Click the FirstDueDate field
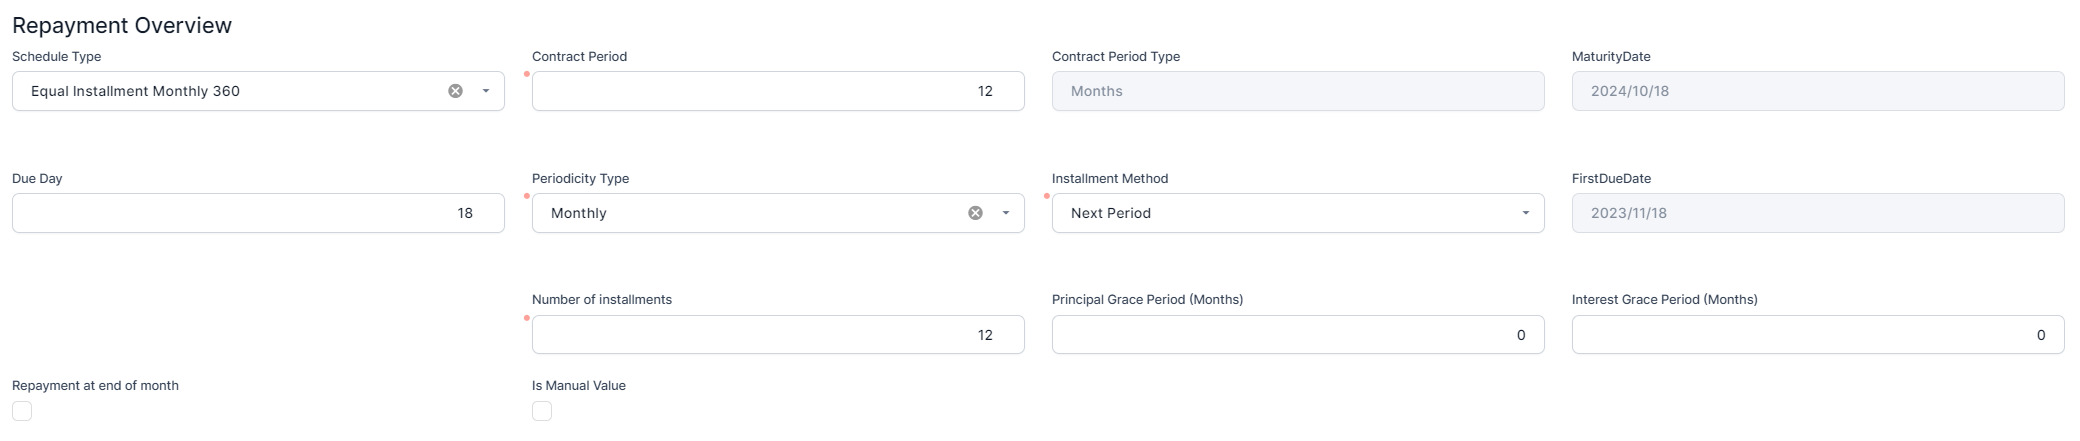 (x=1817, y=213)
